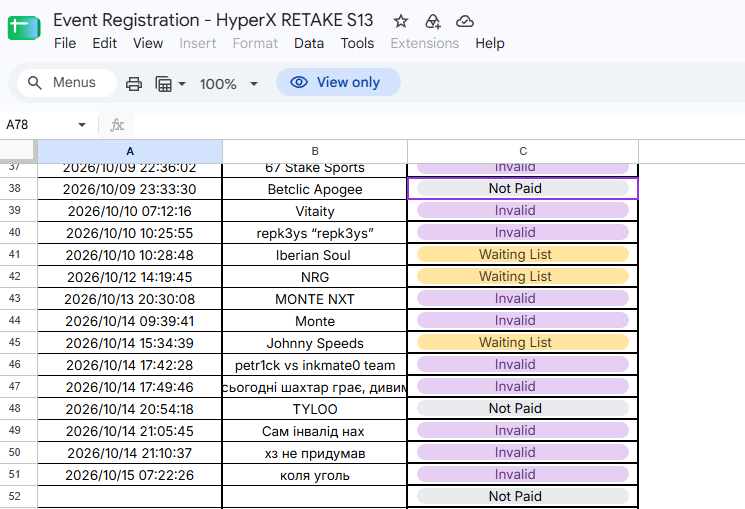Open the Invalid dropdown for MONTE NXT
Viewport: 745px width, 509px height.
(523, 298)
